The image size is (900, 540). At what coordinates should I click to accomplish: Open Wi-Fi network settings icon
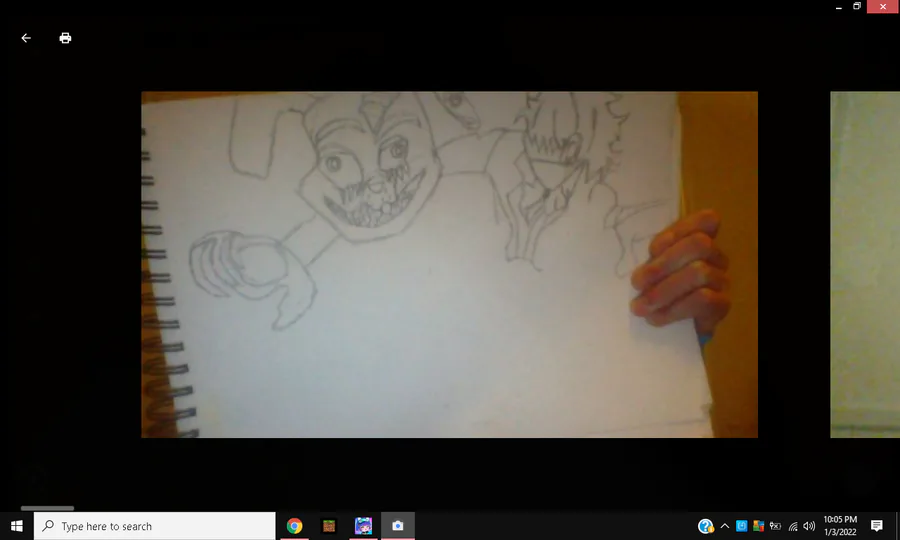(x=793, y=526)
